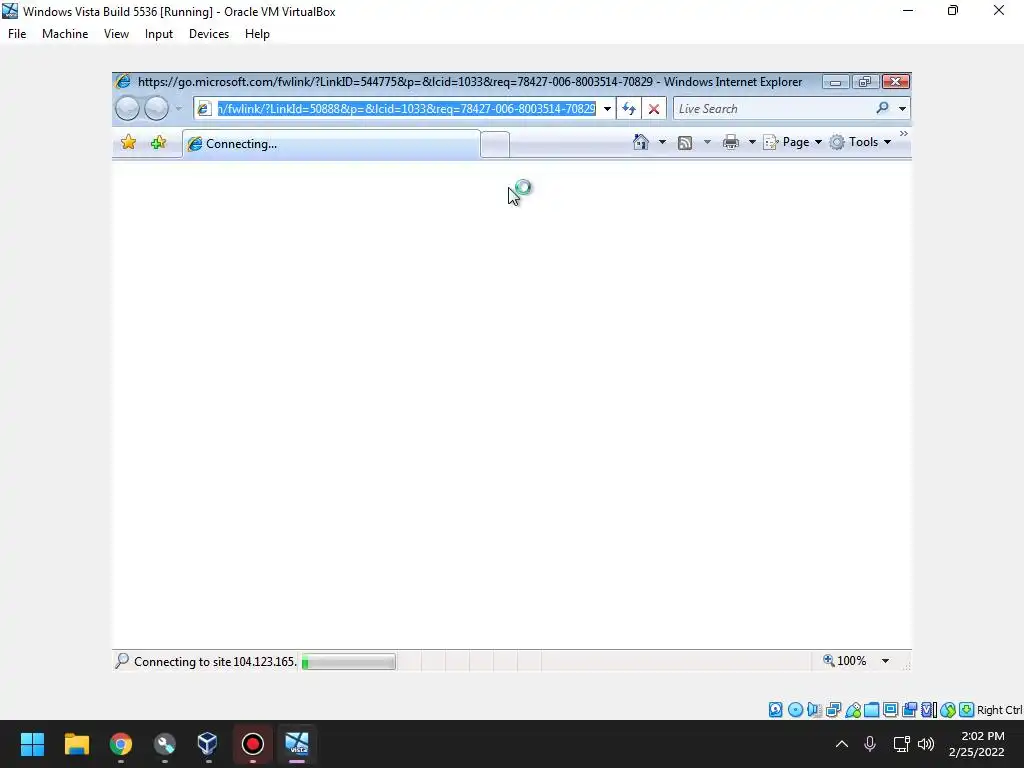This screenshot has width=1024, height=768.
Task: Click the RSS Feeds icon
Action: [x=685, y=142]
